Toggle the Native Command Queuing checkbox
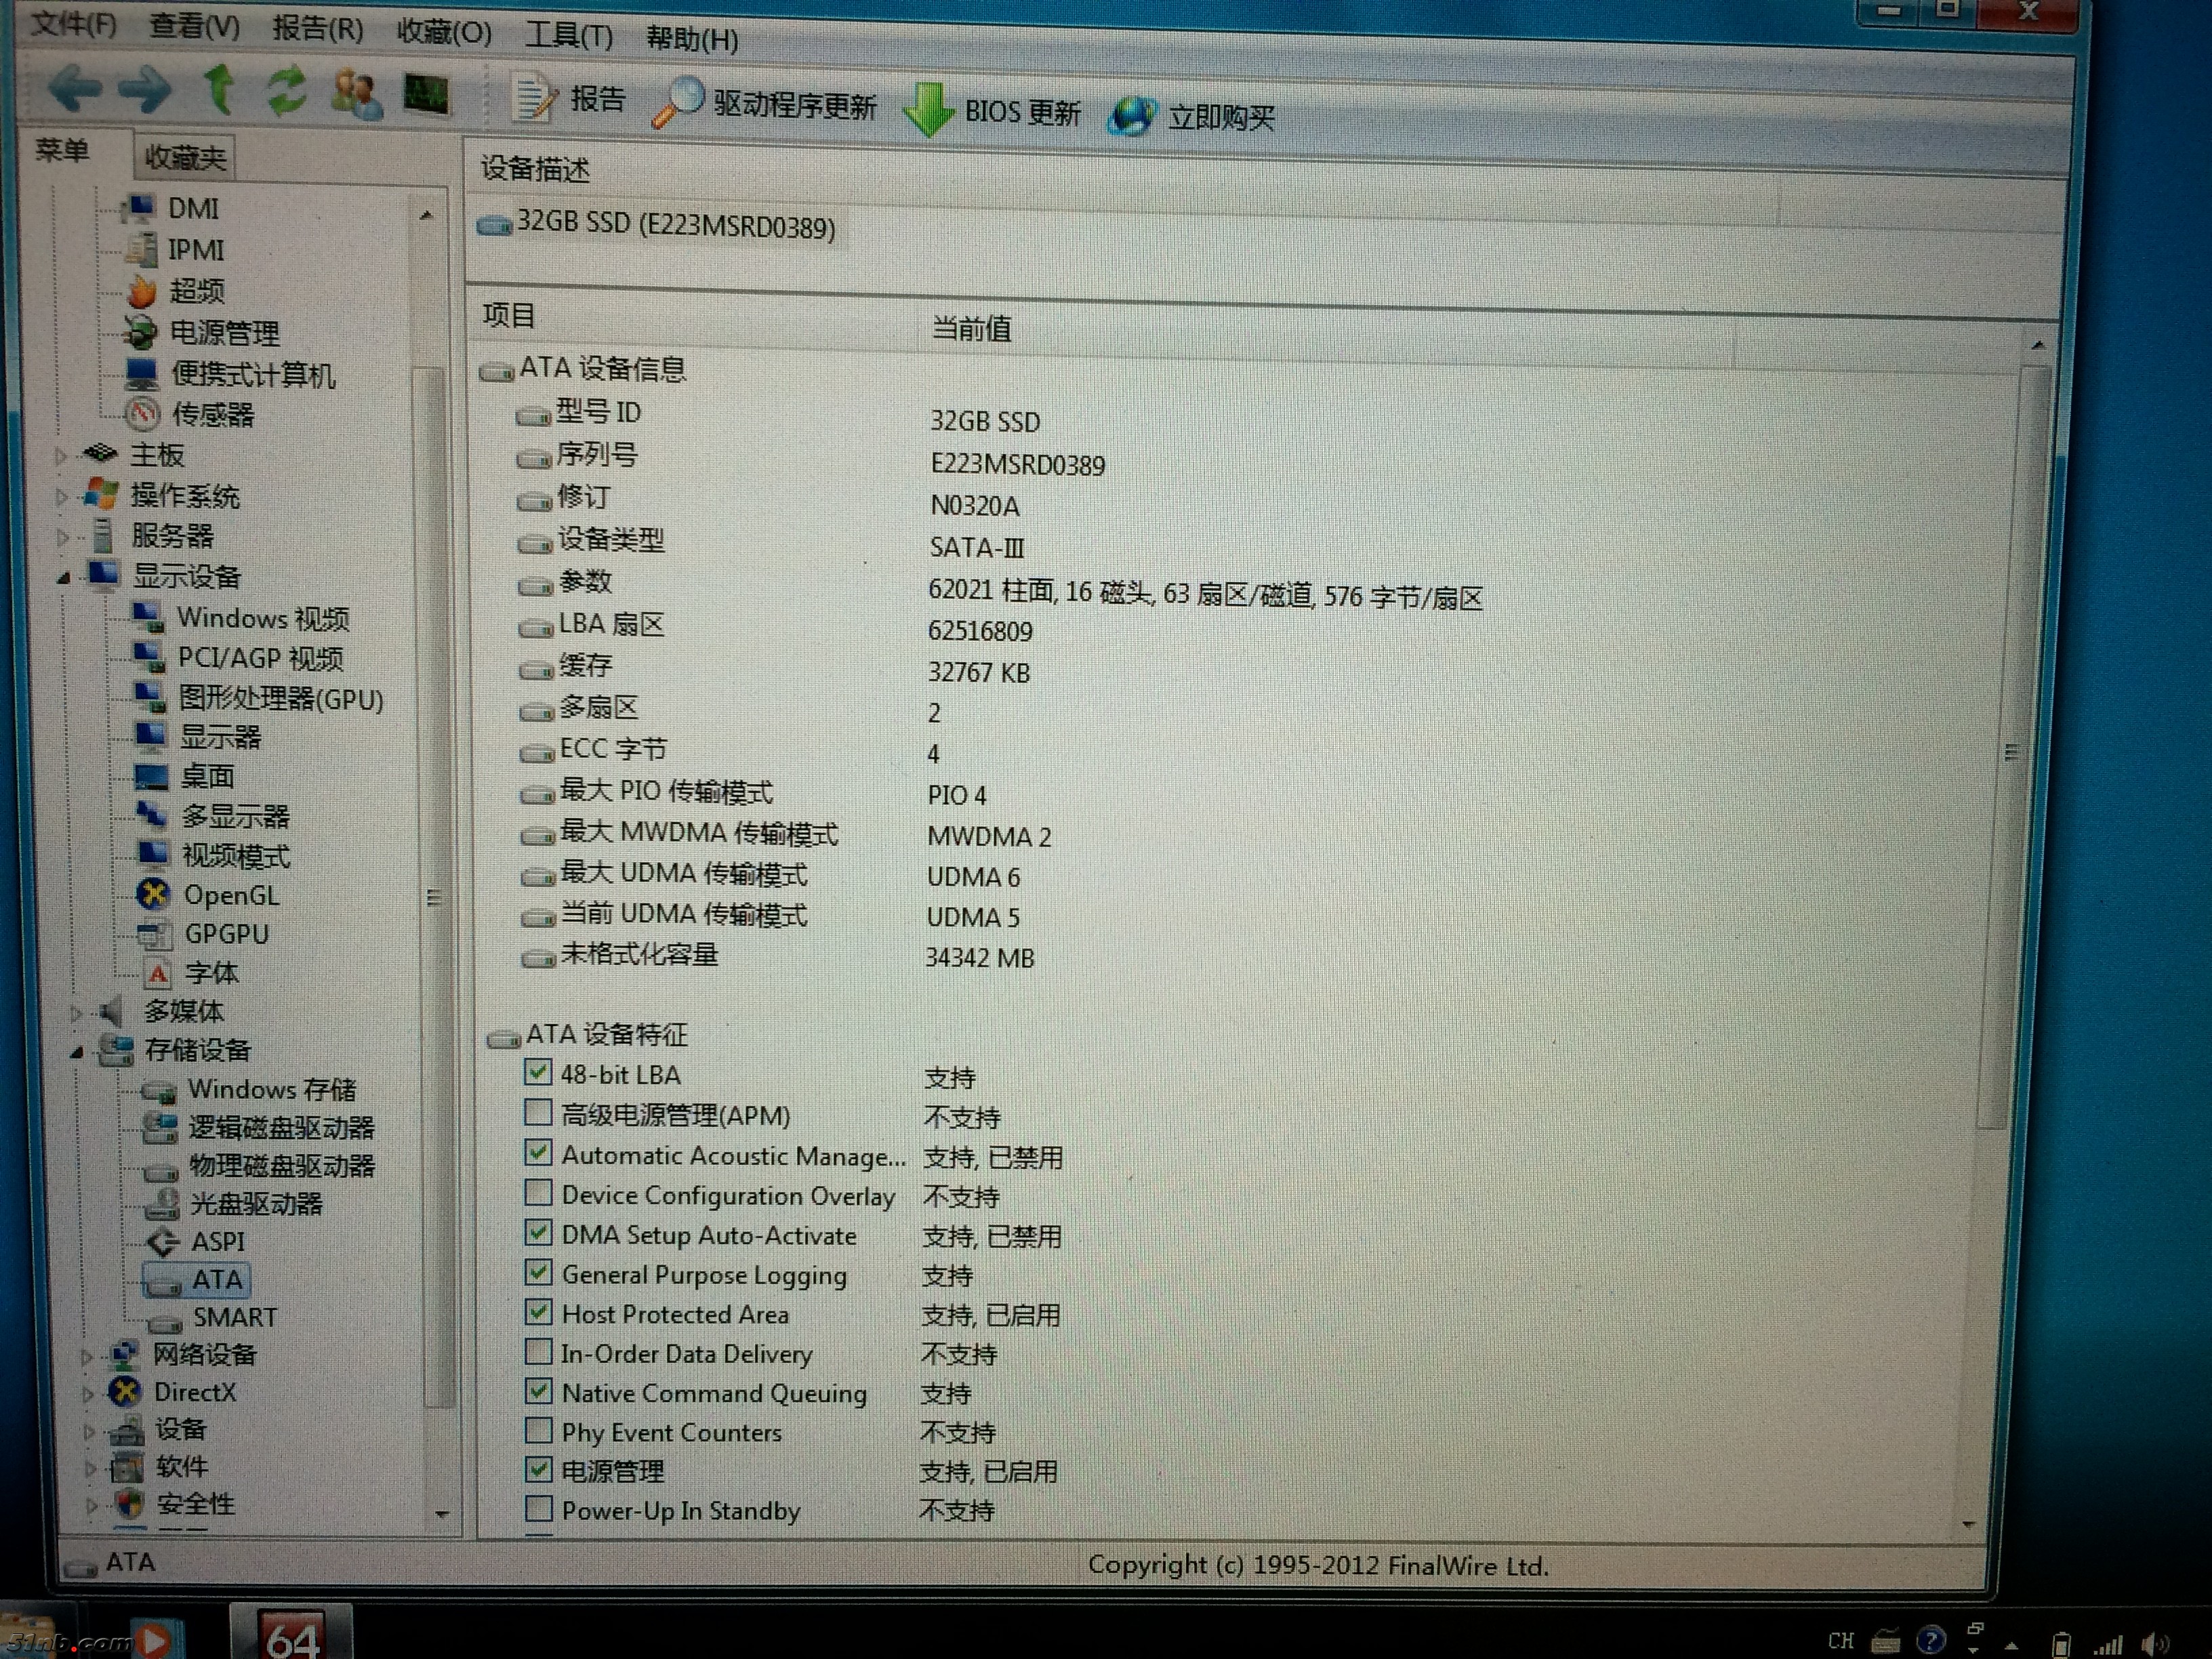 coord(538,1391)
